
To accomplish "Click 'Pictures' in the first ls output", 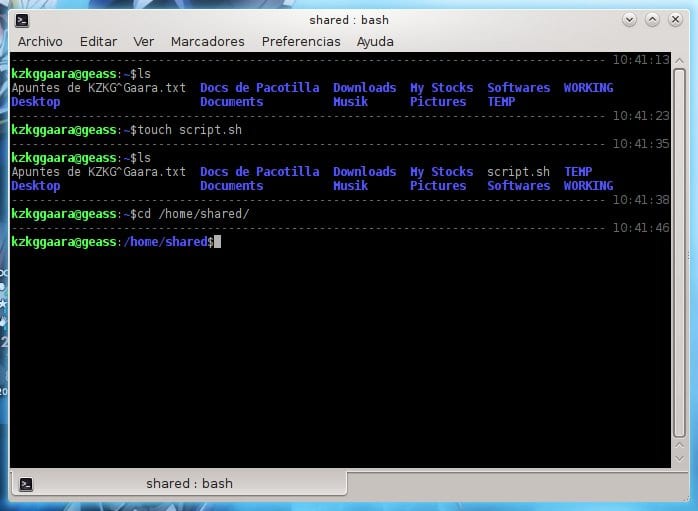I will (438, 101).
